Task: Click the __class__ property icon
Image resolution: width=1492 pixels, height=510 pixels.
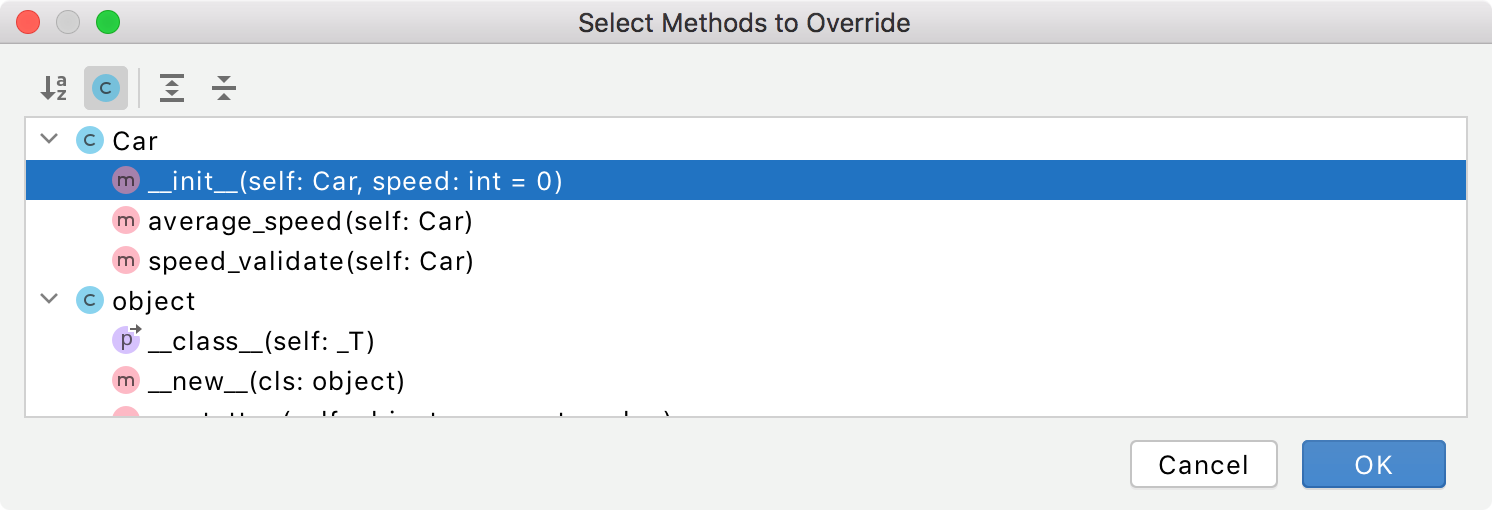Action: tap(127, 340)
